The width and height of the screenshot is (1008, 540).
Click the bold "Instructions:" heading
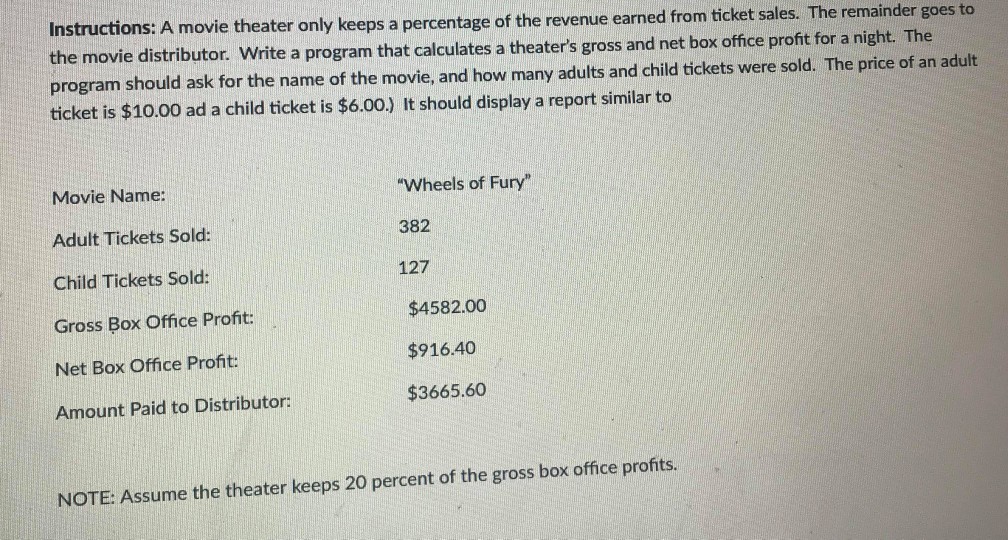97,29
